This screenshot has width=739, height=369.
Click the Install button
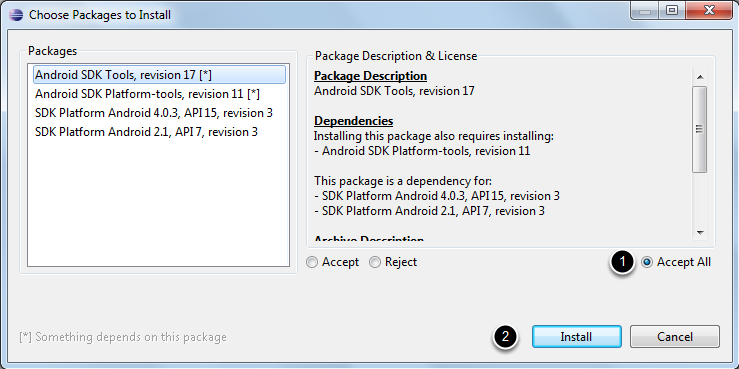point(576,337)
